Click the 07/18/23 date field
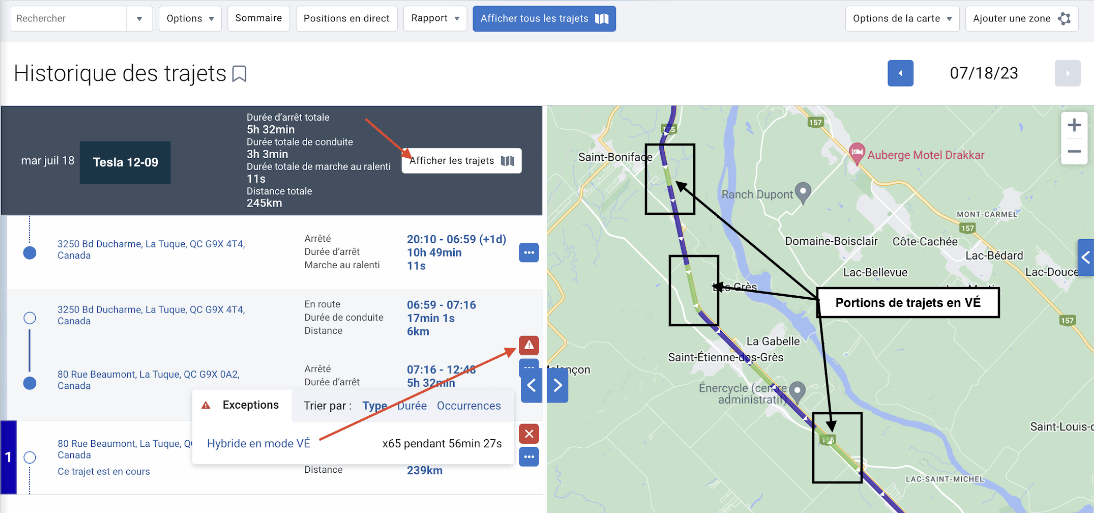The width and height of the screenshot is (1100, 514). [x=984, y=73]
